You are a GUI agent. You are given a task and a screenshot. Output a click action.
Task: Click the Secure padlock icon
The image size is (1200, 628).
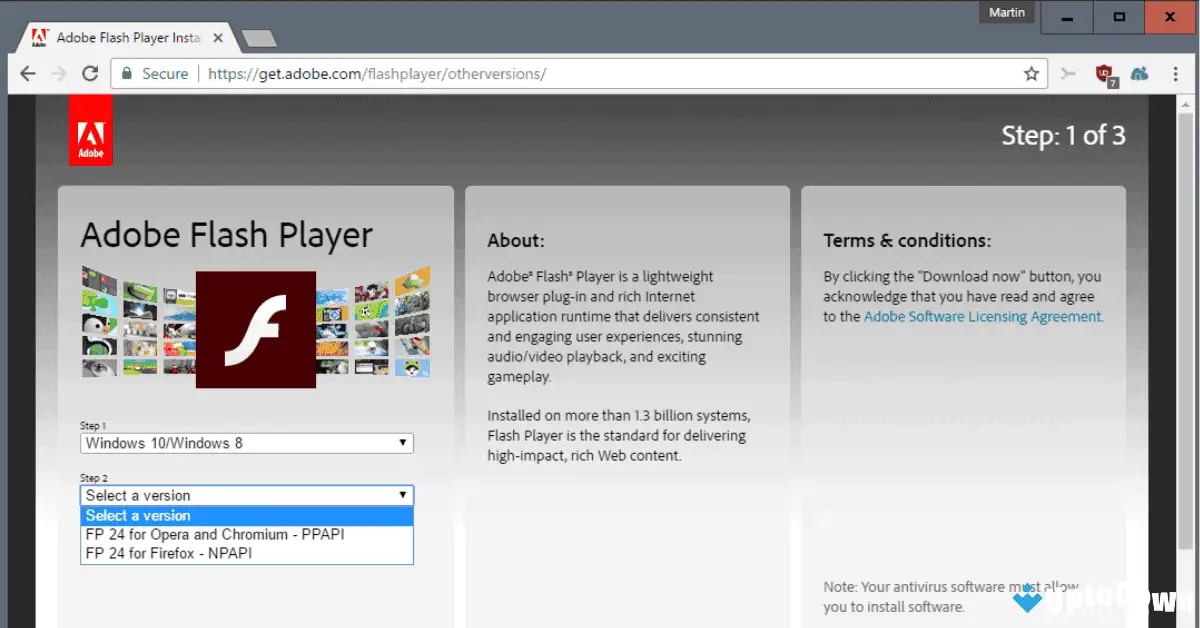126,73
